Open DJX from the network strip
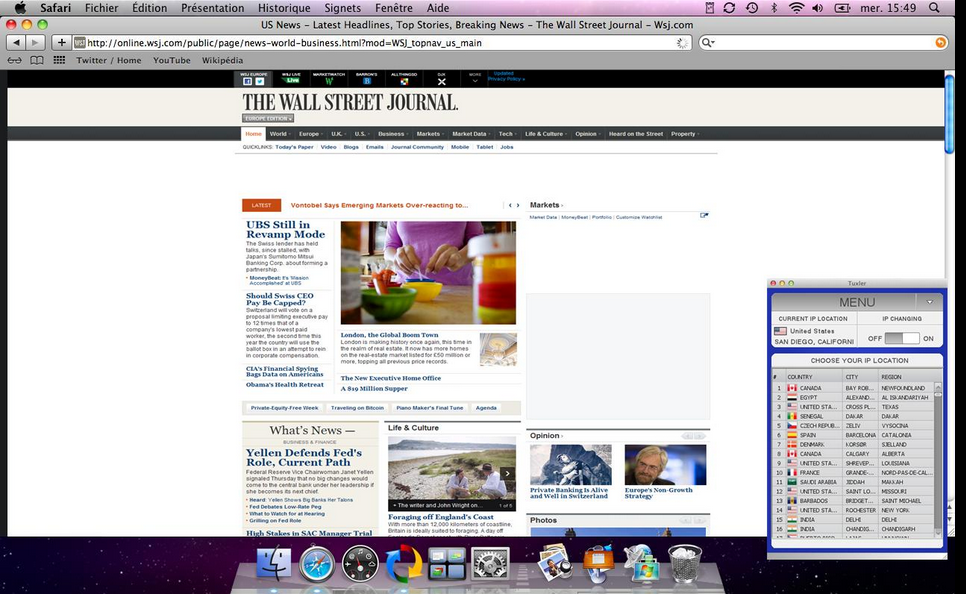The image size is (966, 594). click(442, 79)
